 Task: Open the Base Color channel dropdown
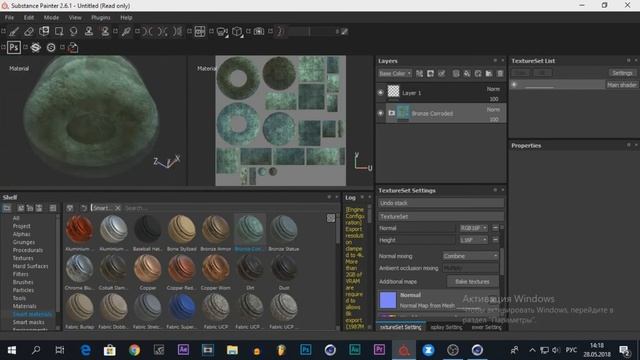pyautogui.click(x=395, y=73)
